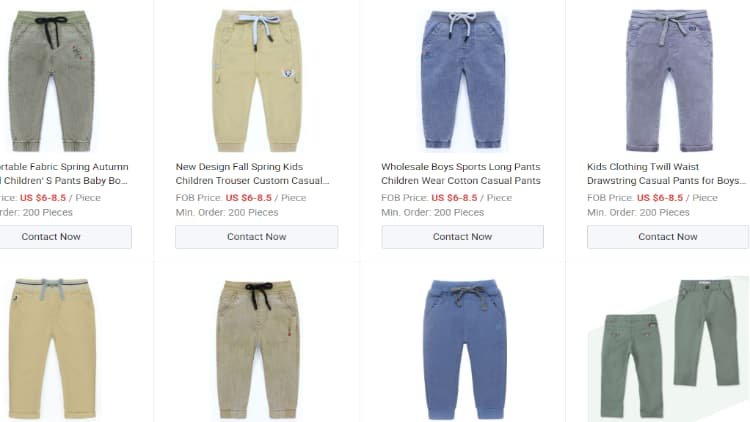
Task: Open 'Kids Clothing Twill Waist' product title
Action: coord(643,167)
